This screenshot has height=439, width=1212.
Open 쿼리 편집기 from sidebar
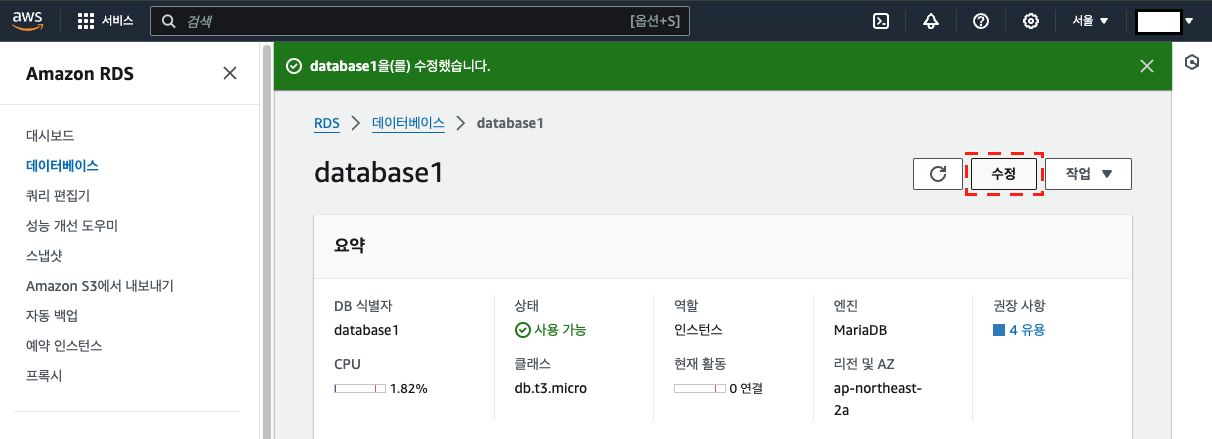click(58, 195)
